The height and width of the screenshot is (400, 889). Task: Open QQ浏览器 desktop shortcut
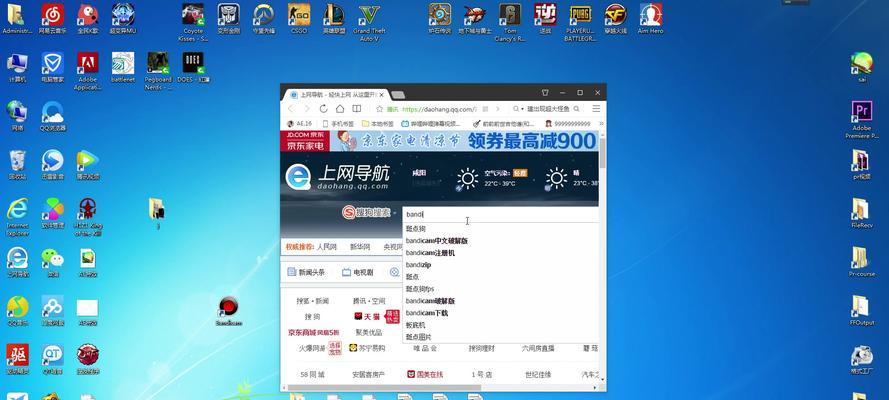tap(53, 116)
